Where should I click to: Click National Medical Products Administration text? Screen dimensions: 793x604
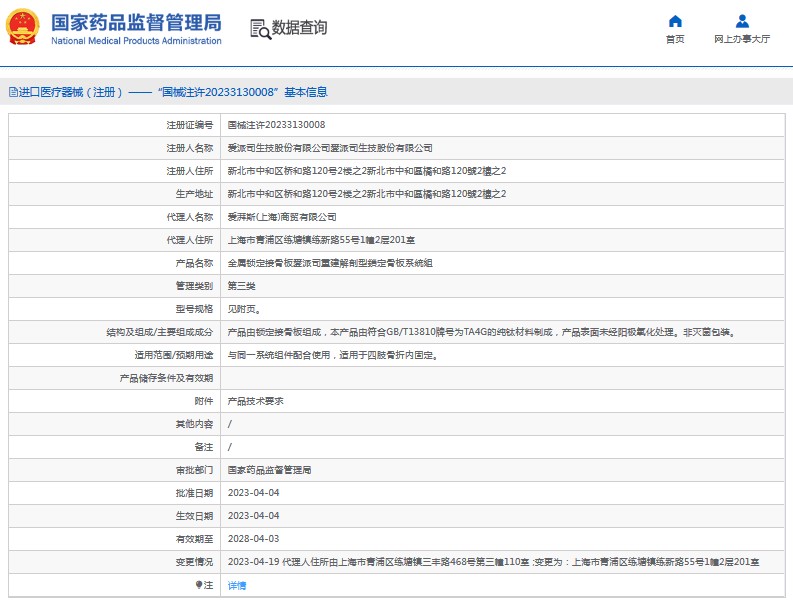click(136, 41)
